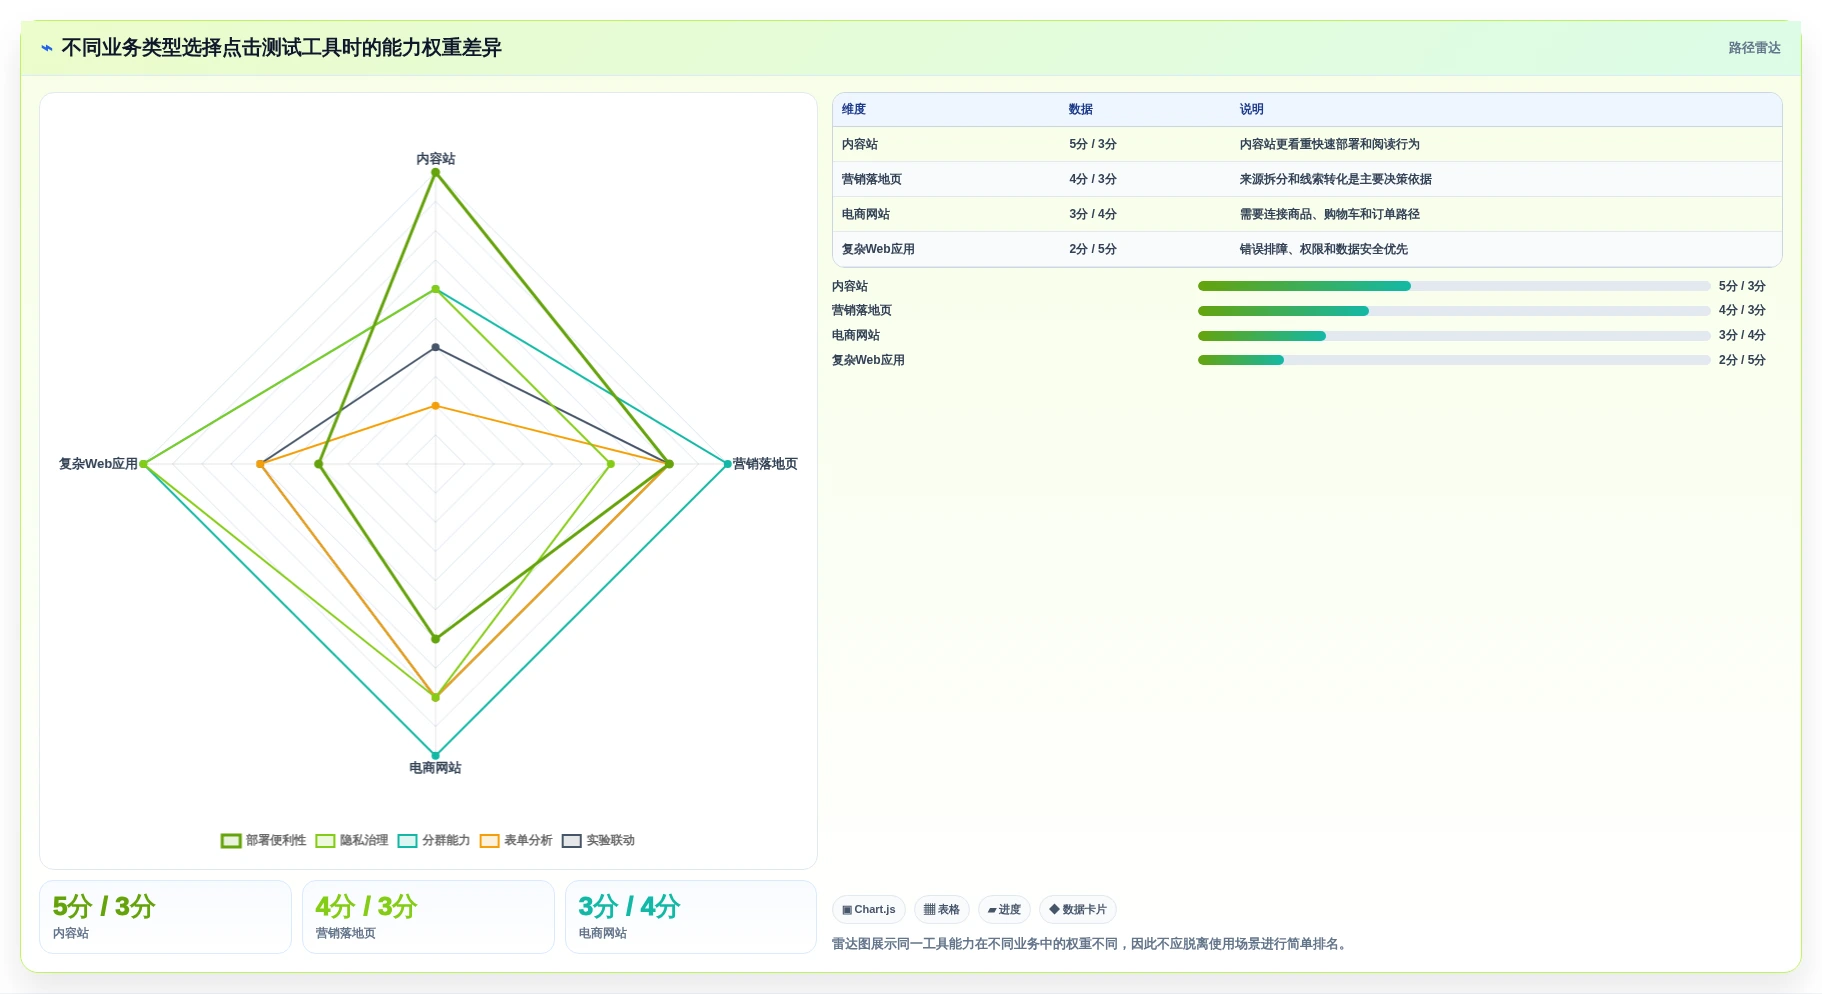This screenshot has height=994, width=1822.
Task: Click the footnote starting with 雷达图展示
Action: [1092, 944]
